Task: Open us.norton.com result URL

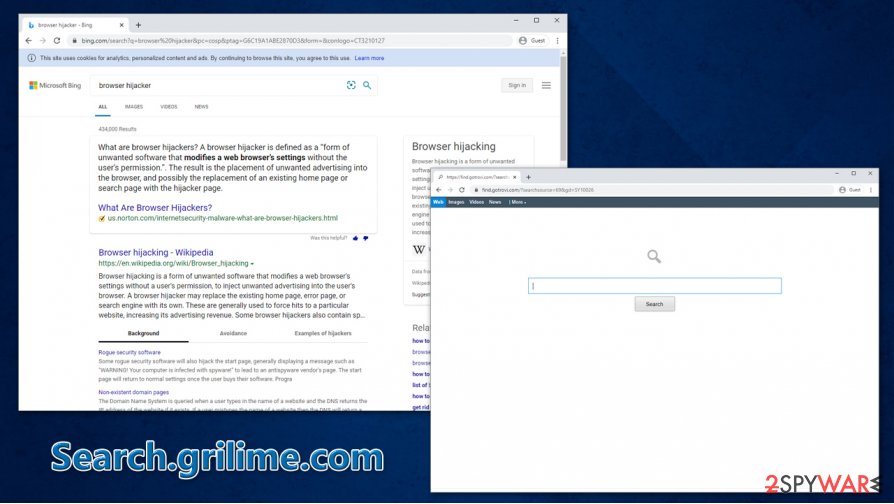Action: point(223,218)
